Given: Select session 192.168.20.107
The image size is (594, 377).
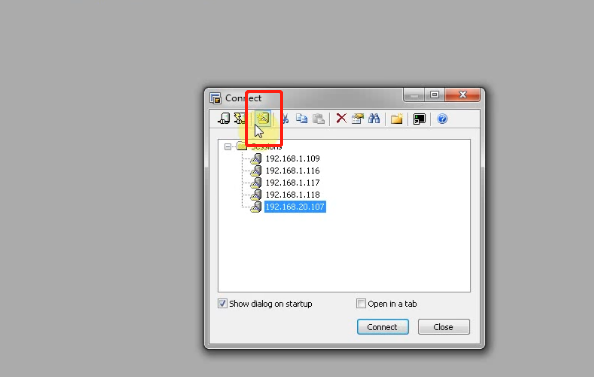Looking at the screenshot, I should [295, 207].
